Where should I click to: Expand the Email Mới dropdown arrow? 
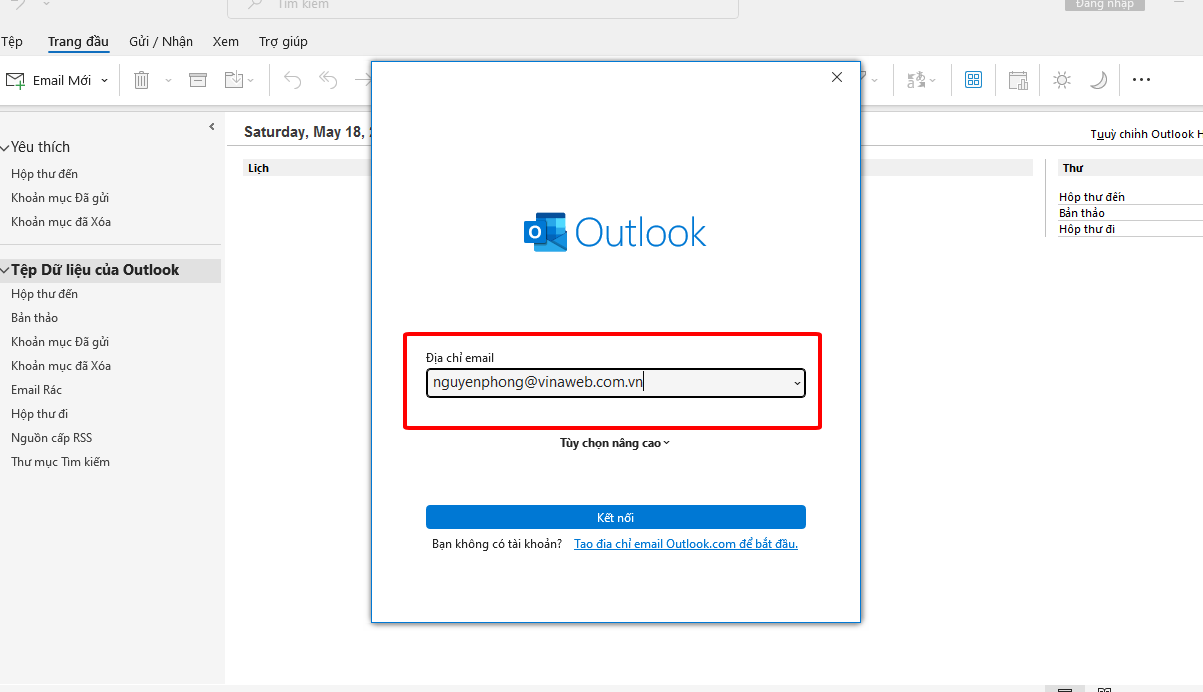pos(104,80)
